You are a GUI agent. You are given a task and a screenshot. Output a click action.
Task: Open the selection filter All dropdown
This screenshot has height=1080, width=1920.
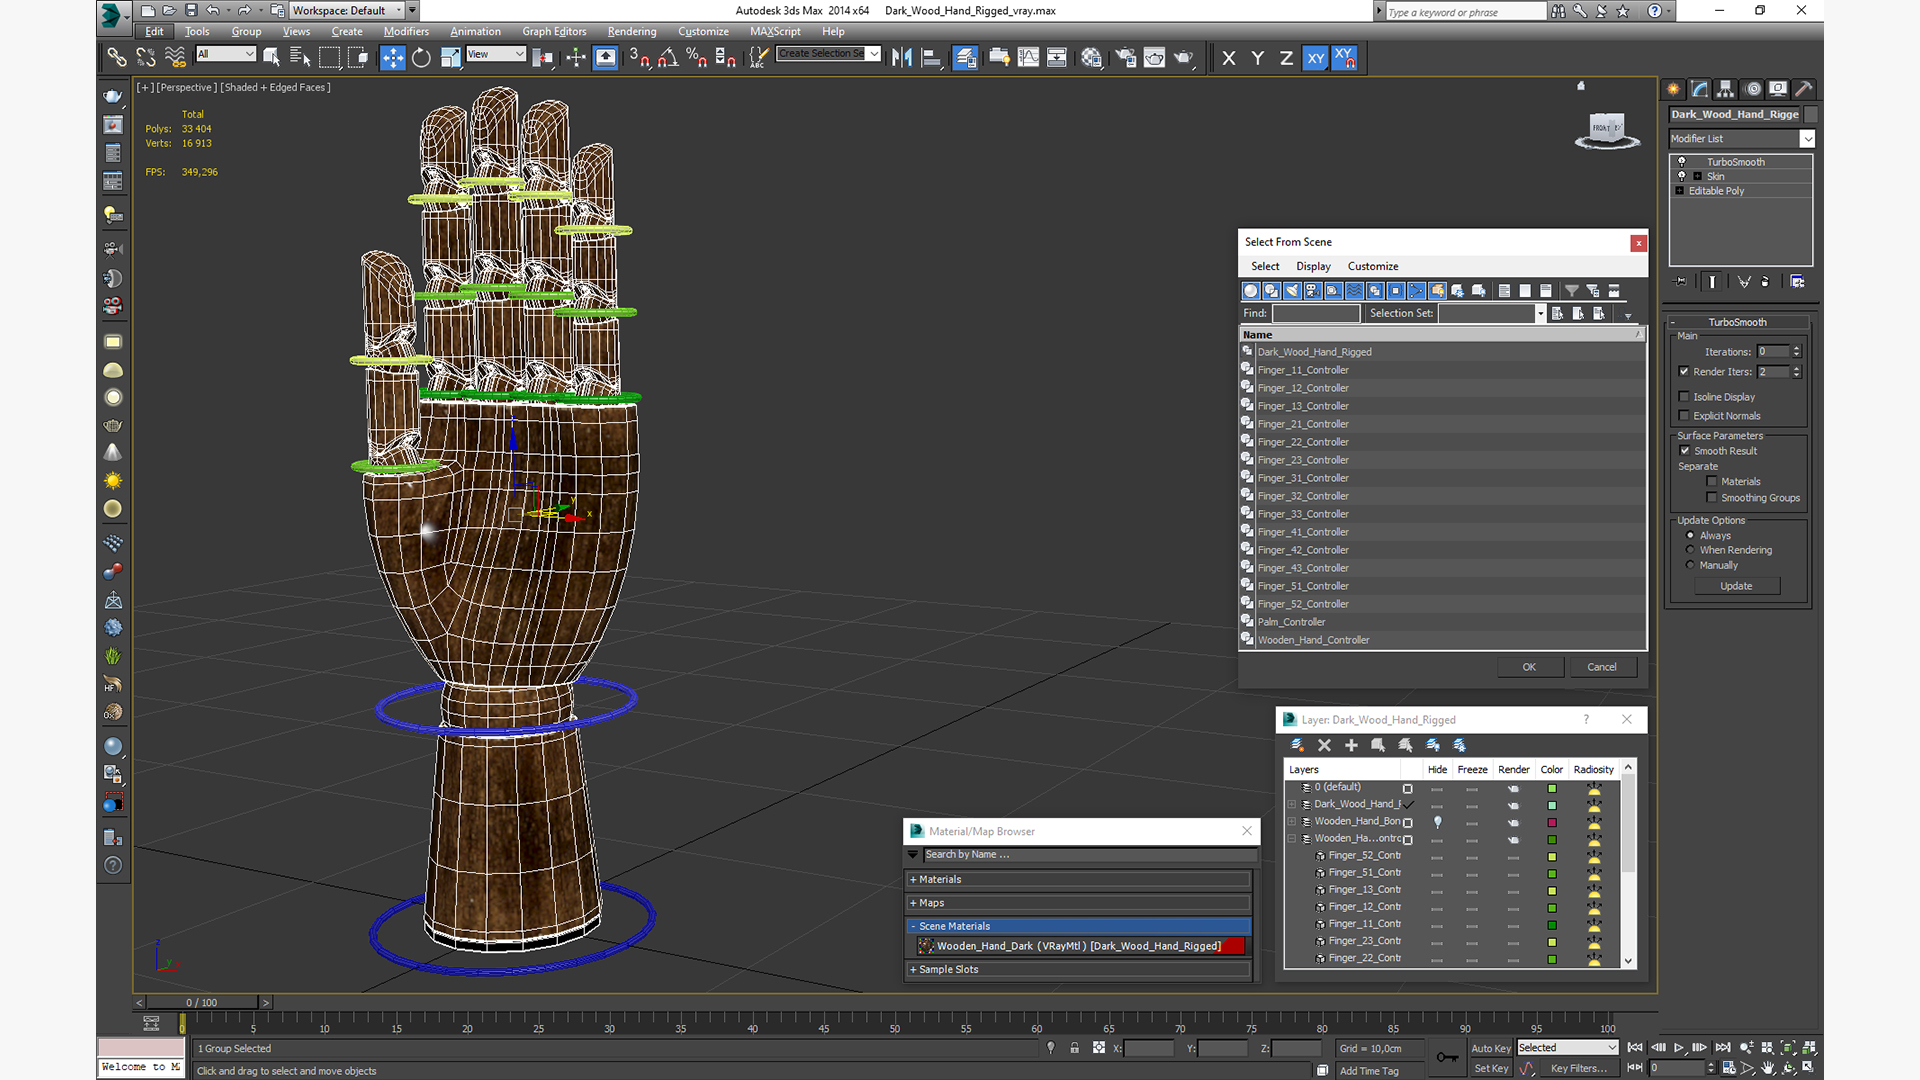pos(226,54)
